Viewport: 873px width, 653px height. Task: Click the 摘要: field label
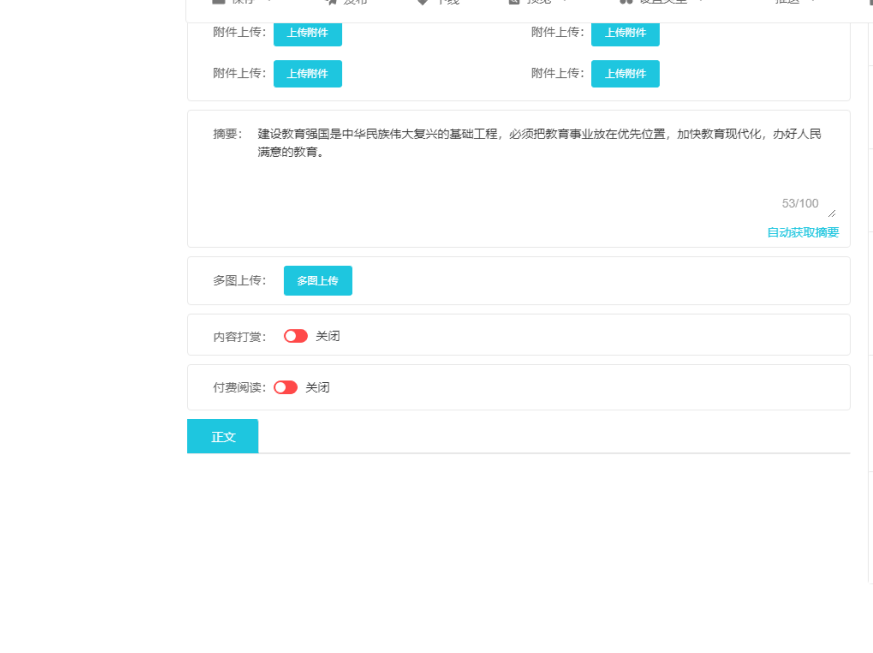pos(228,134)
